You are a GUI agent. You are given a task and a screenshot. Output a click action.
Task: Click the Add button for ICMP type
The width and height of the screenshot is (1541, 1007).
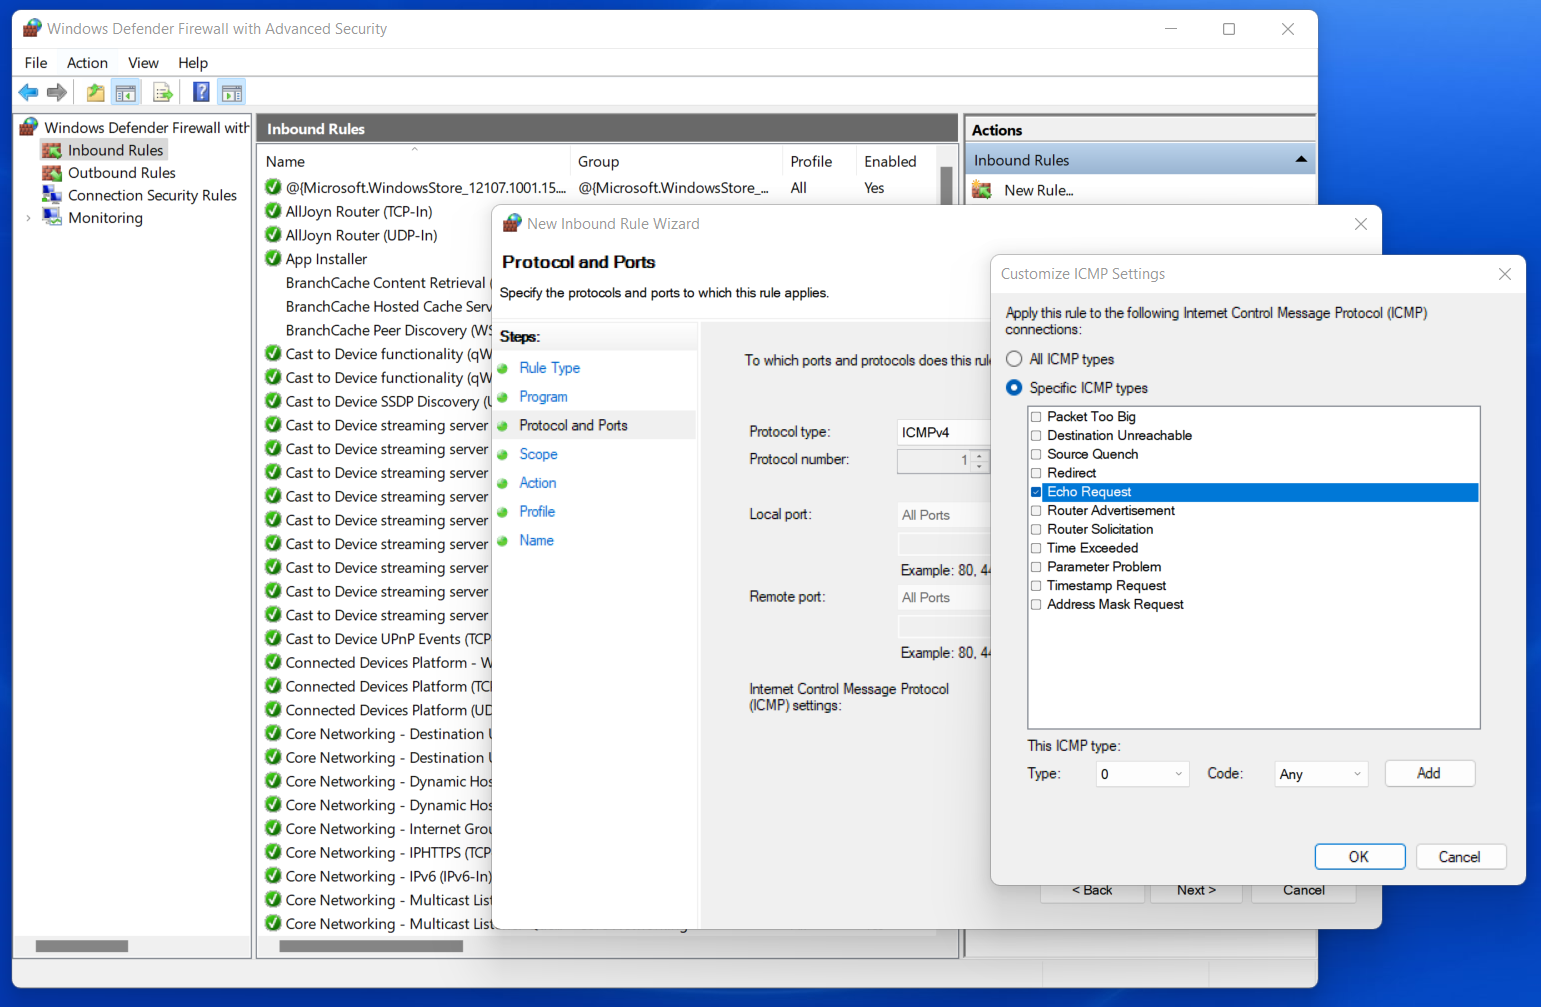(x=1429, y=773)
